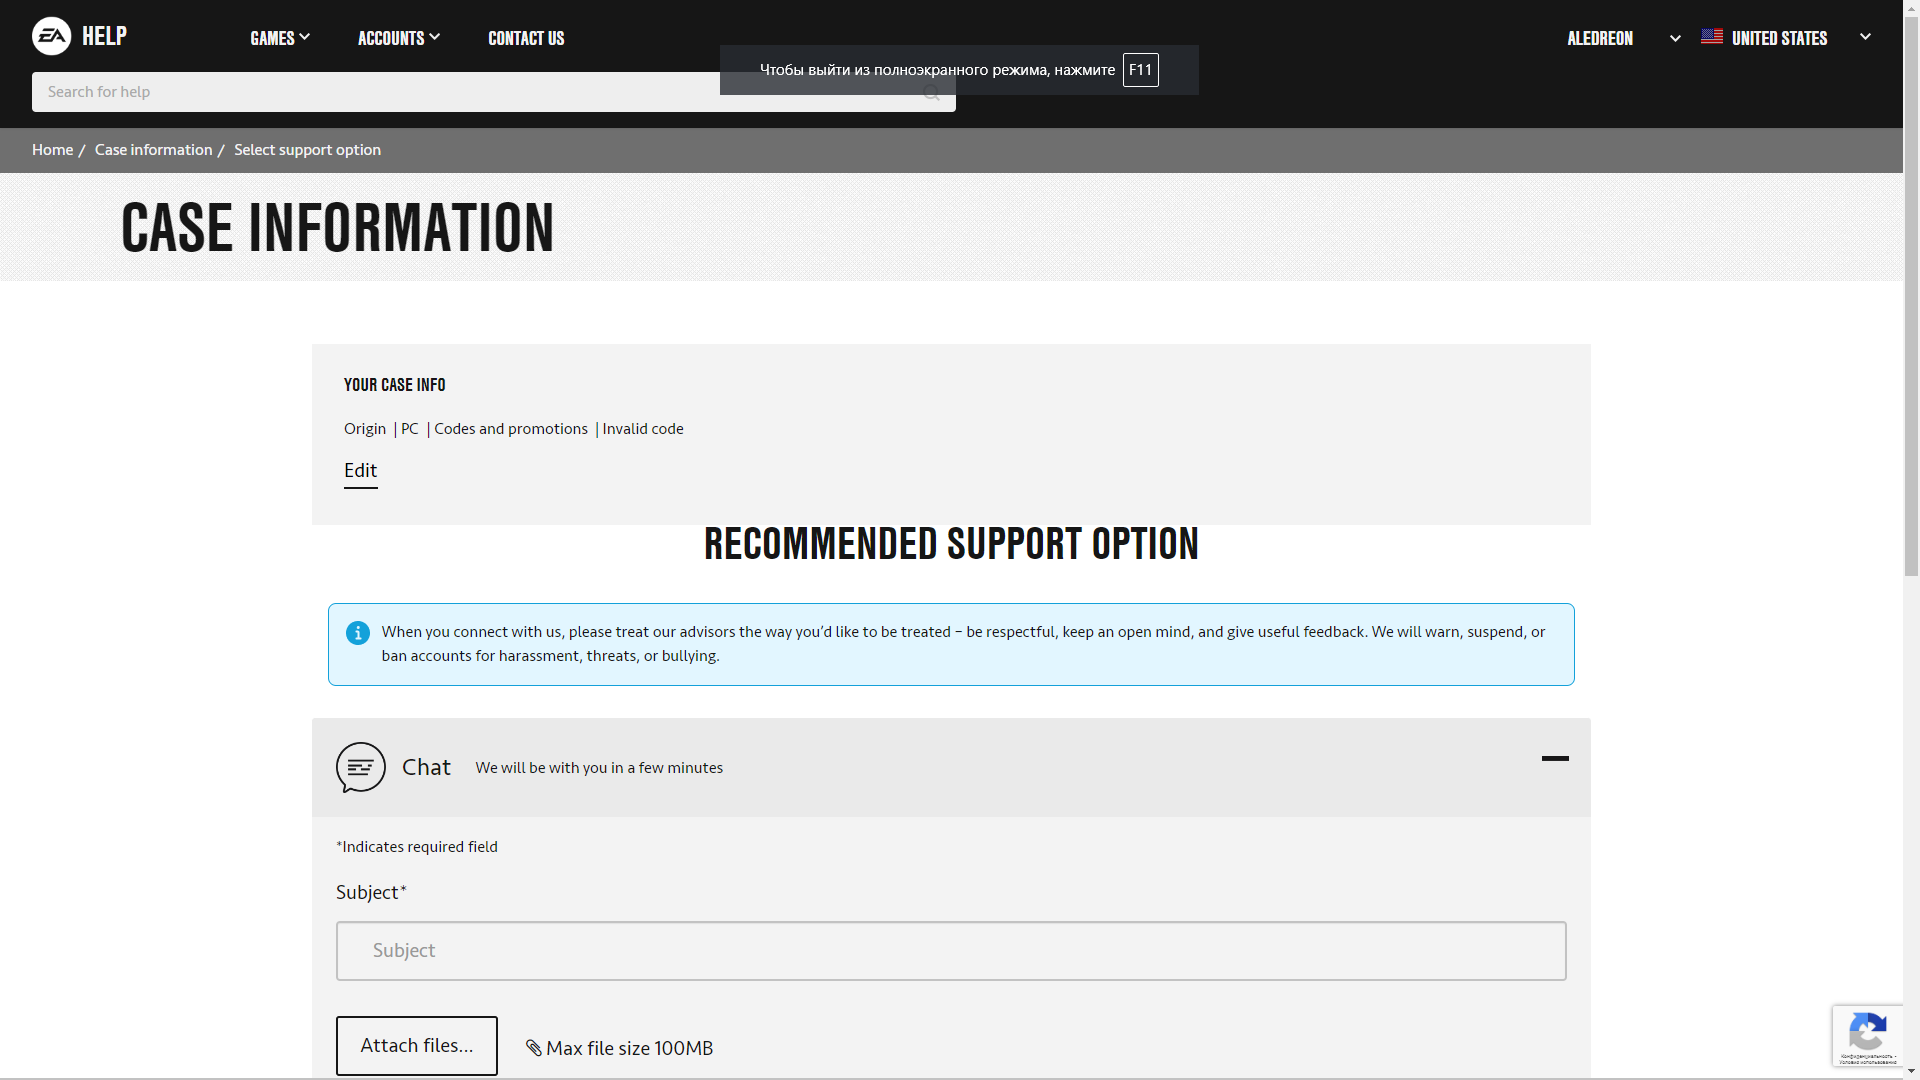Click the United States flag icon
Image resolution: width=1920 pixels, height=1080 pixels.
click(x=1712, y=37)
